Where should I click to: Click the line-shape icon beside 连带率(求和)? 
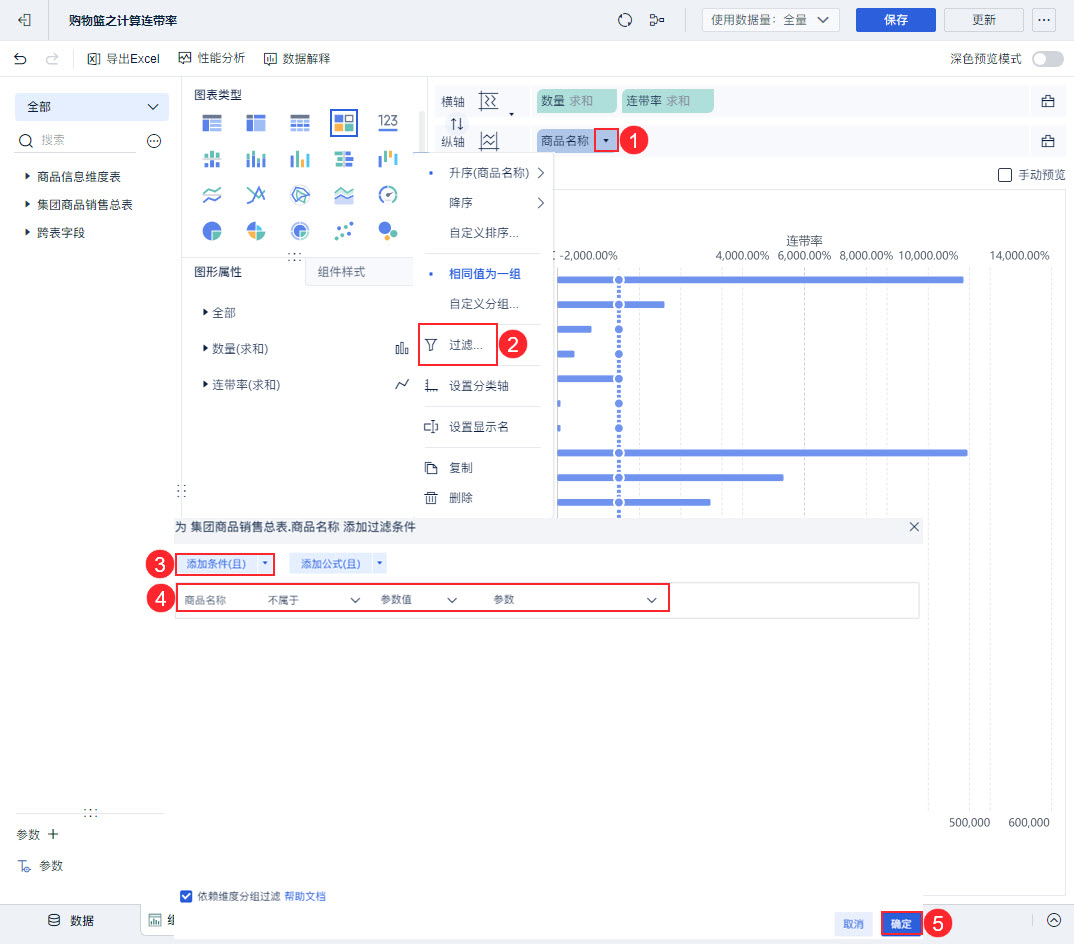pyautogui.click(x=402, y=384)
